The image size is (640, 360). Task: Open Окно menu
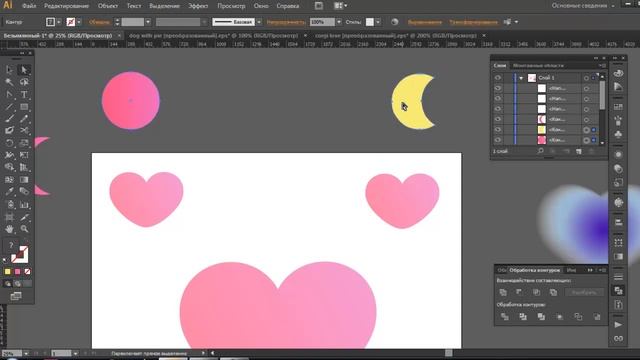point(261,6)
